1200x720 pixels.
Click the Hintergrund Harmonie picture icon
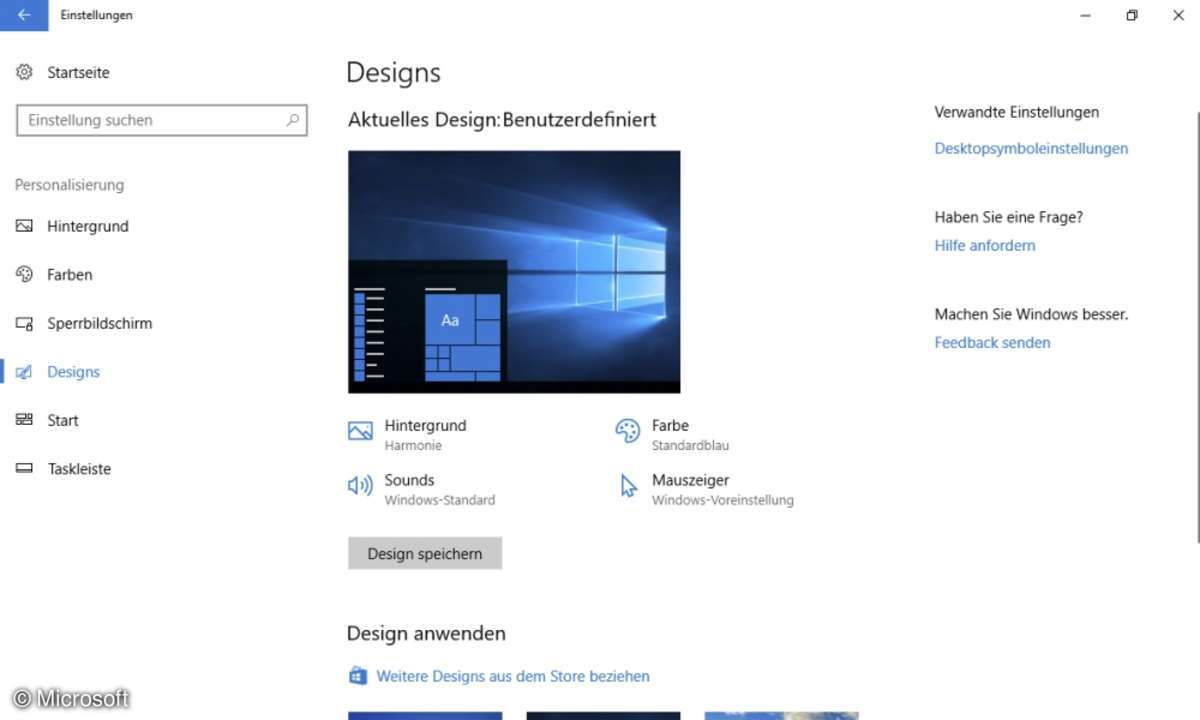pyautogui.click(x=360, y=431)
